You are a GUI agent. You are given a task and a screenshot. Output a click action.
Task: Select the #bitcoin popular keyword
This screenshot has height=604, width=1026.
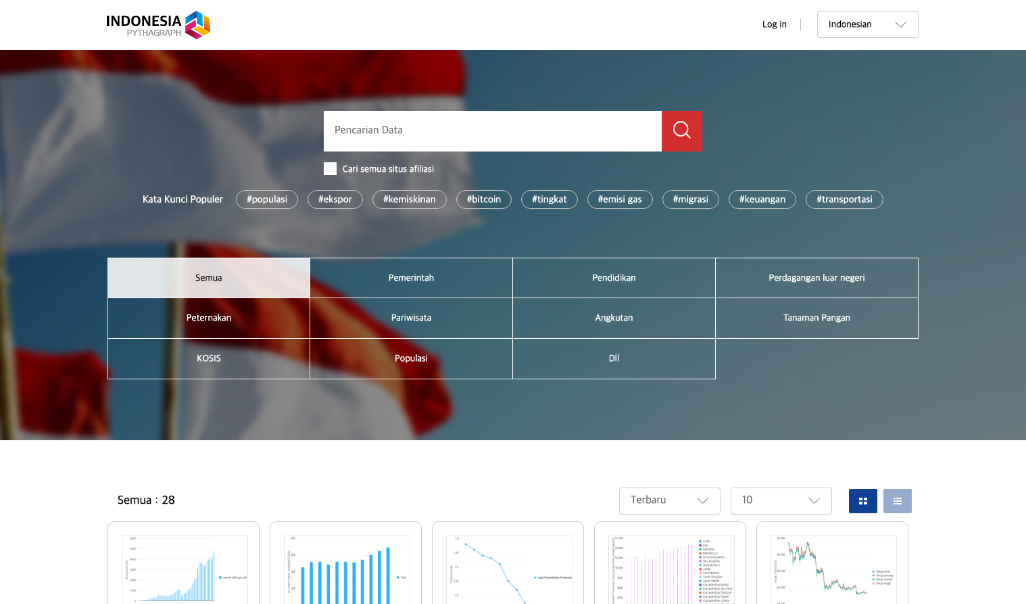pos(484,199)
